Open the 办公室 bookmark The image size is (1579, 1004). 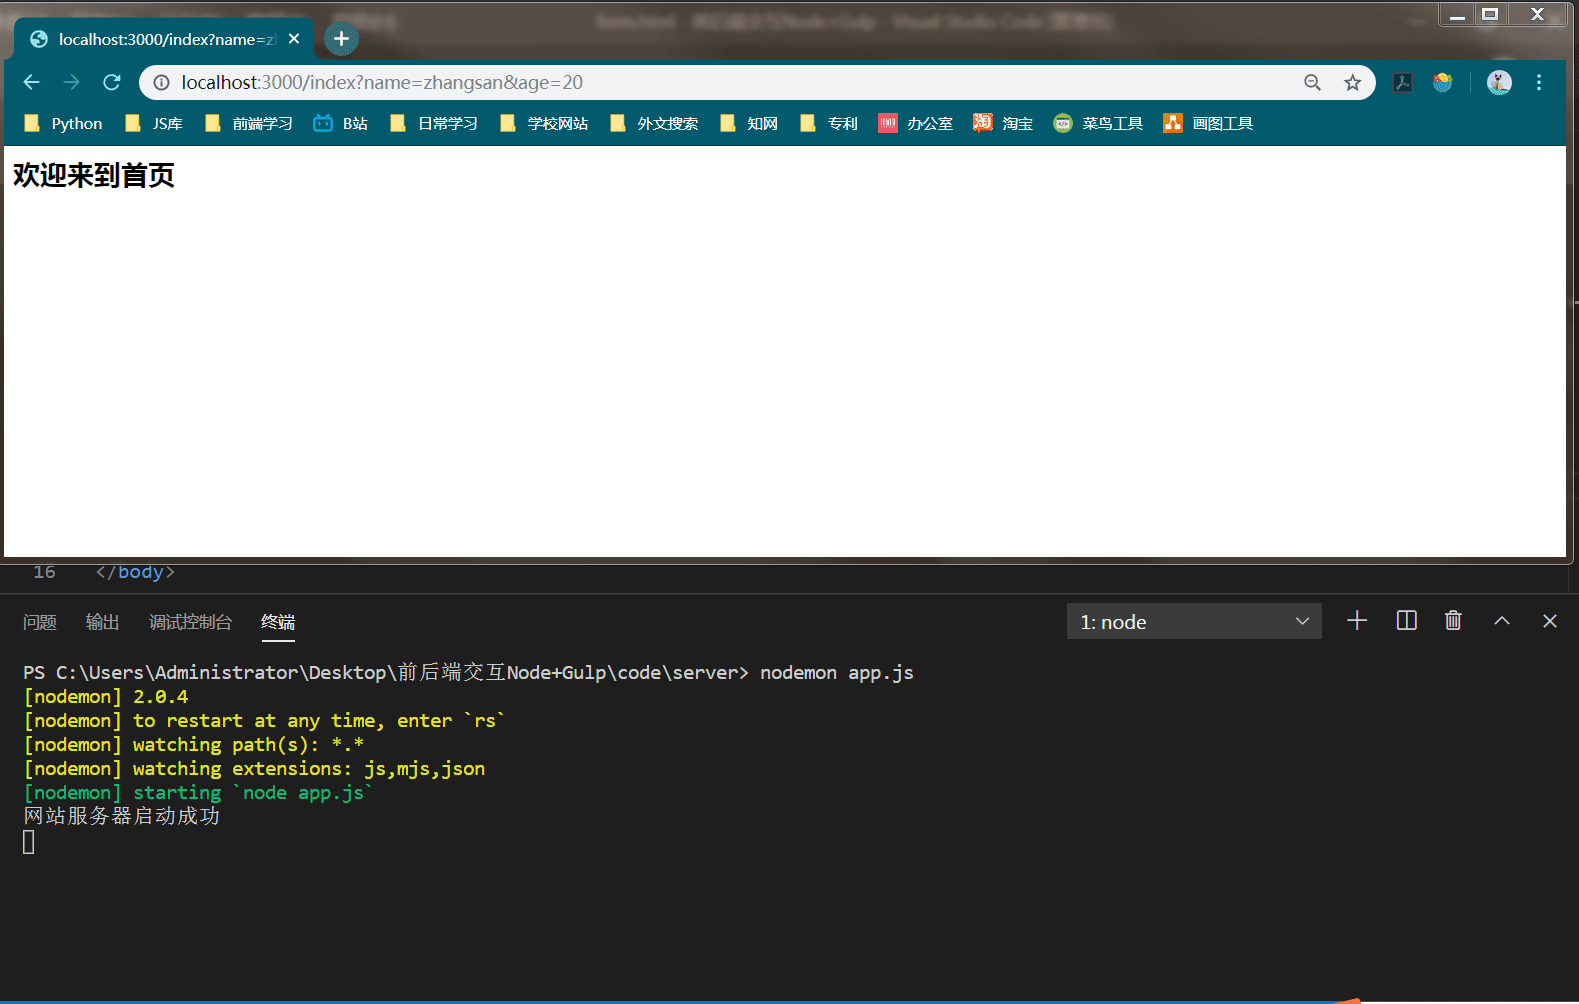tap(916, 123)
